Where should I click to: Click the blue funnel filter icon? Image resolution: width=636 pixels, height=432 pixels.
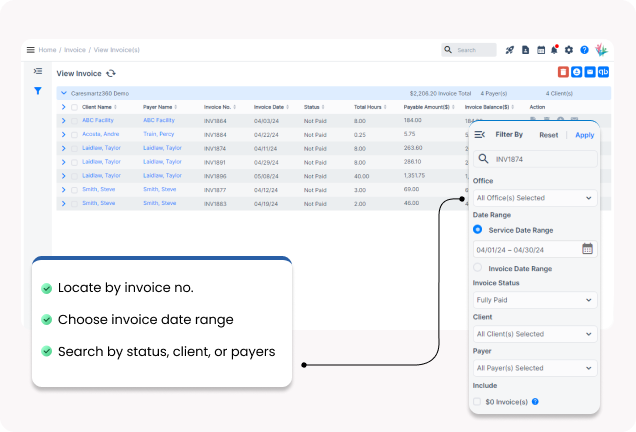coord(38,90)
